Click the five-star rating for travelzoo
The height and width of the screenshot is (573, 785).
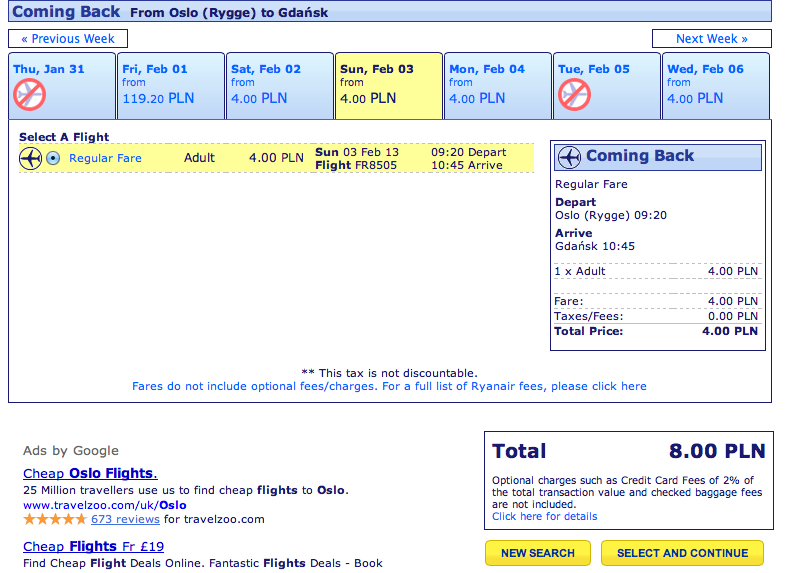[55, 519]
